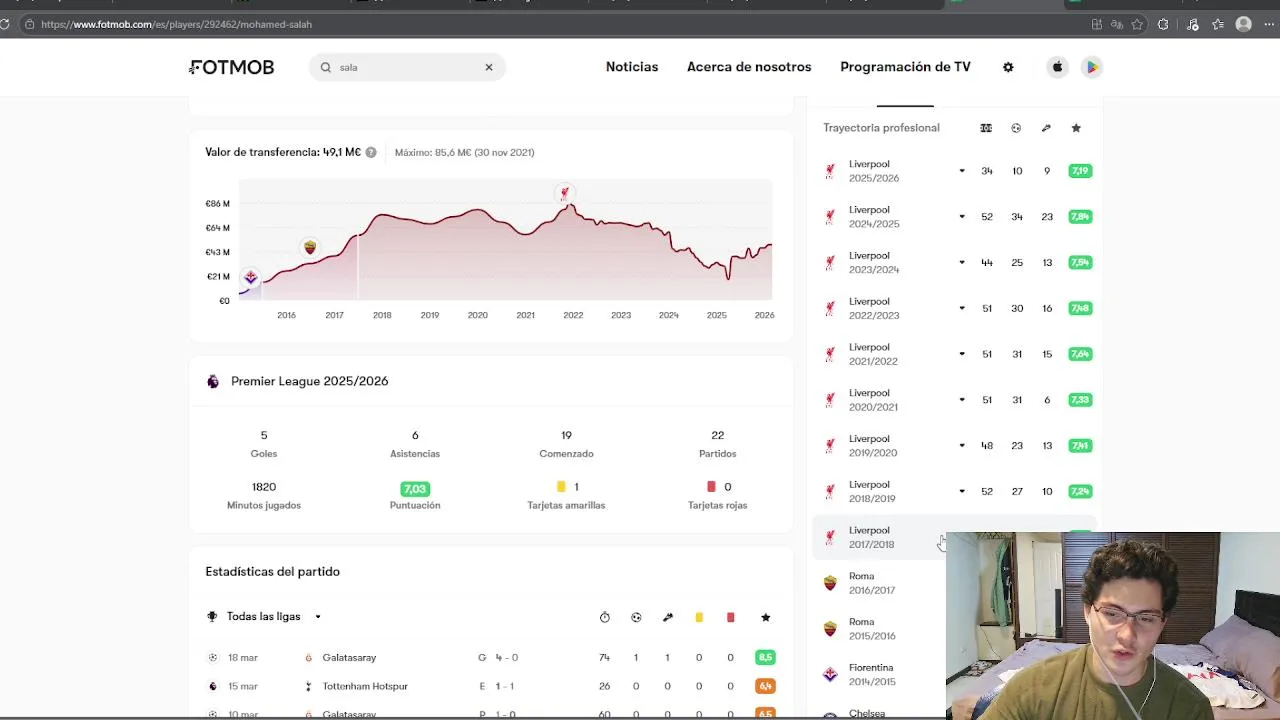Screen dimensions: 1280x720
Task: Expand the Liverpool 2022/2023 season row
Action: 962,308
